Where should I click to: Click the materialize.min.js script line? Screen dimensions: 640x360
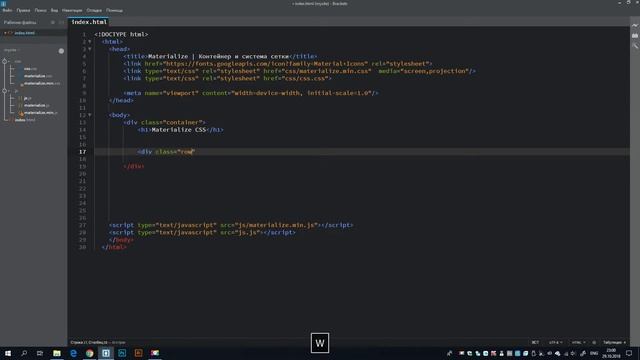pyautogui.click(x=231, y=225)
